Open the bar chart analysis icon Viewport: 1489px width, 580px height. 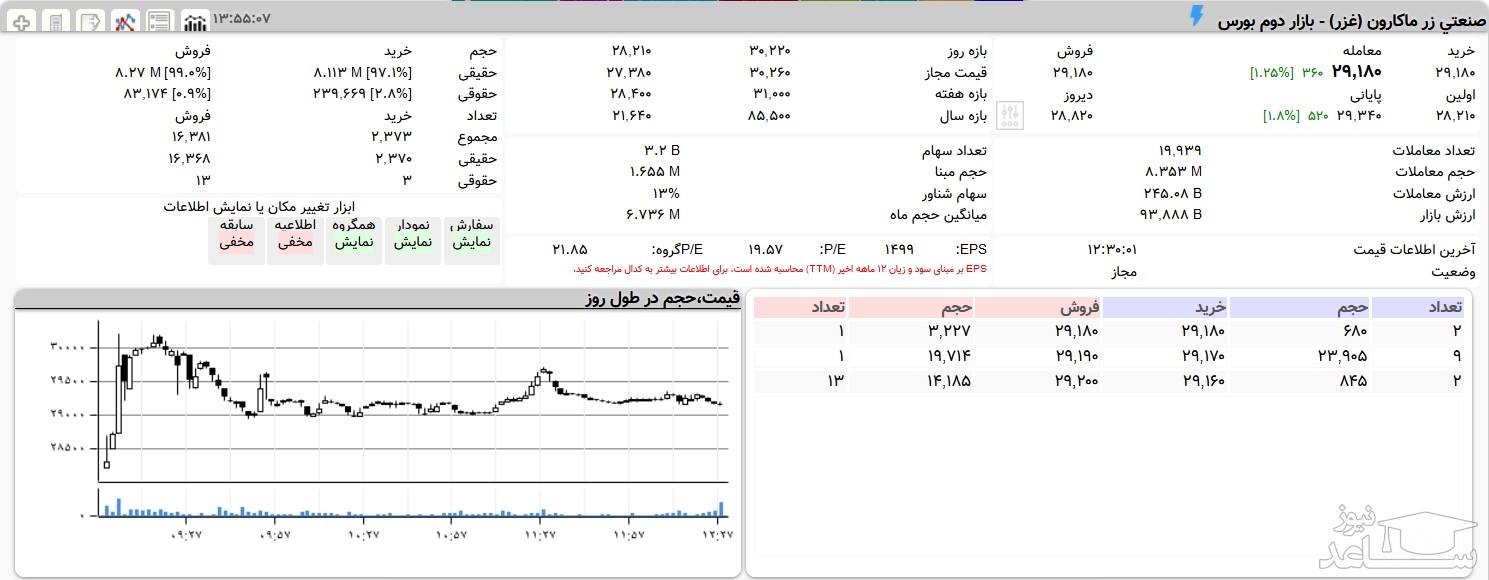click(195, 21)
